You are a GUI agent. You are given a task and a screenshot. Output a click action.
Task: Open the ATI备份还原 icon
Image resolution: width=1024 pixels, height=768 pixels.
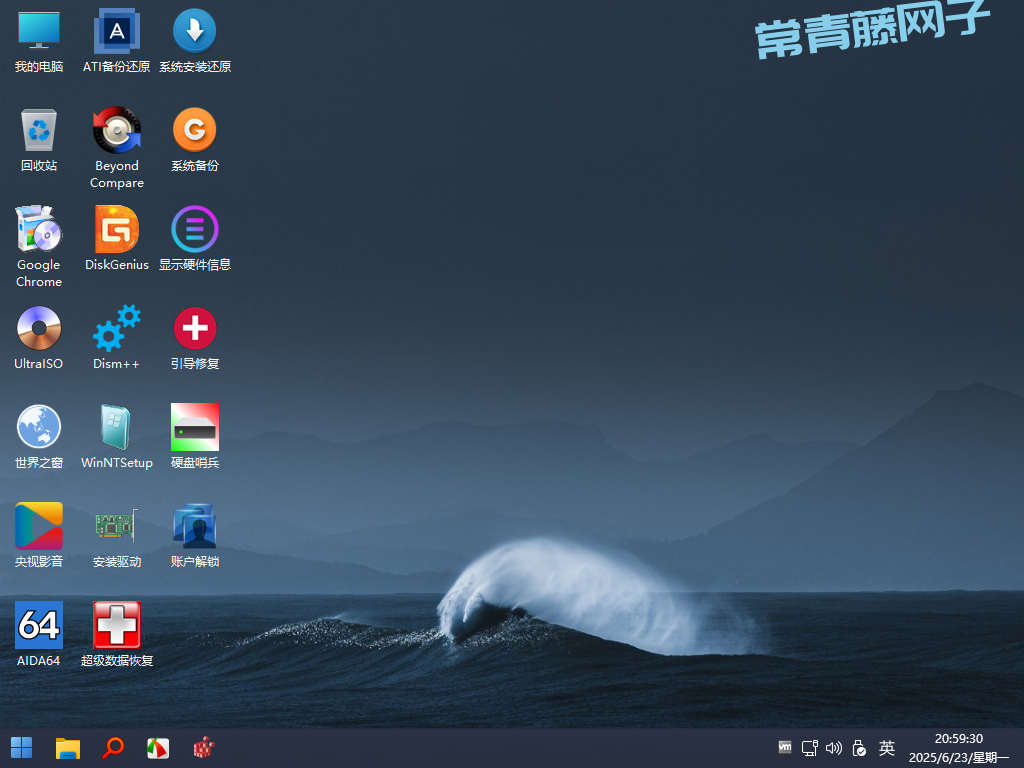pyautogui.click(x=117, y=32)
